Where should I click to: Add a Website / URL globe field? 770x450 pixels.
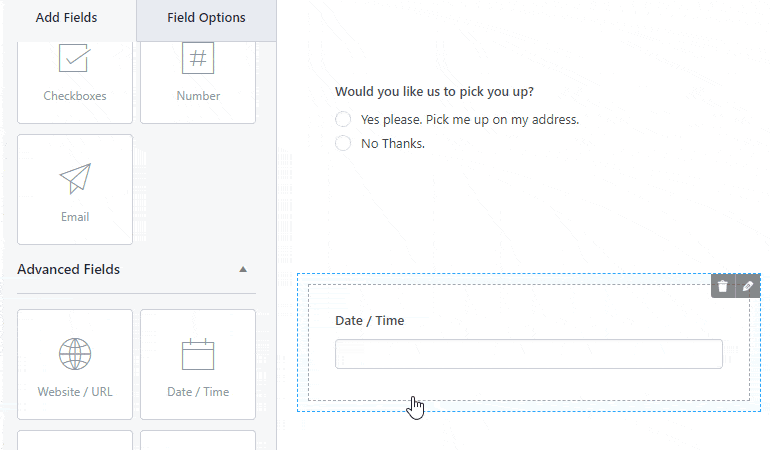(x=75, y=365)
